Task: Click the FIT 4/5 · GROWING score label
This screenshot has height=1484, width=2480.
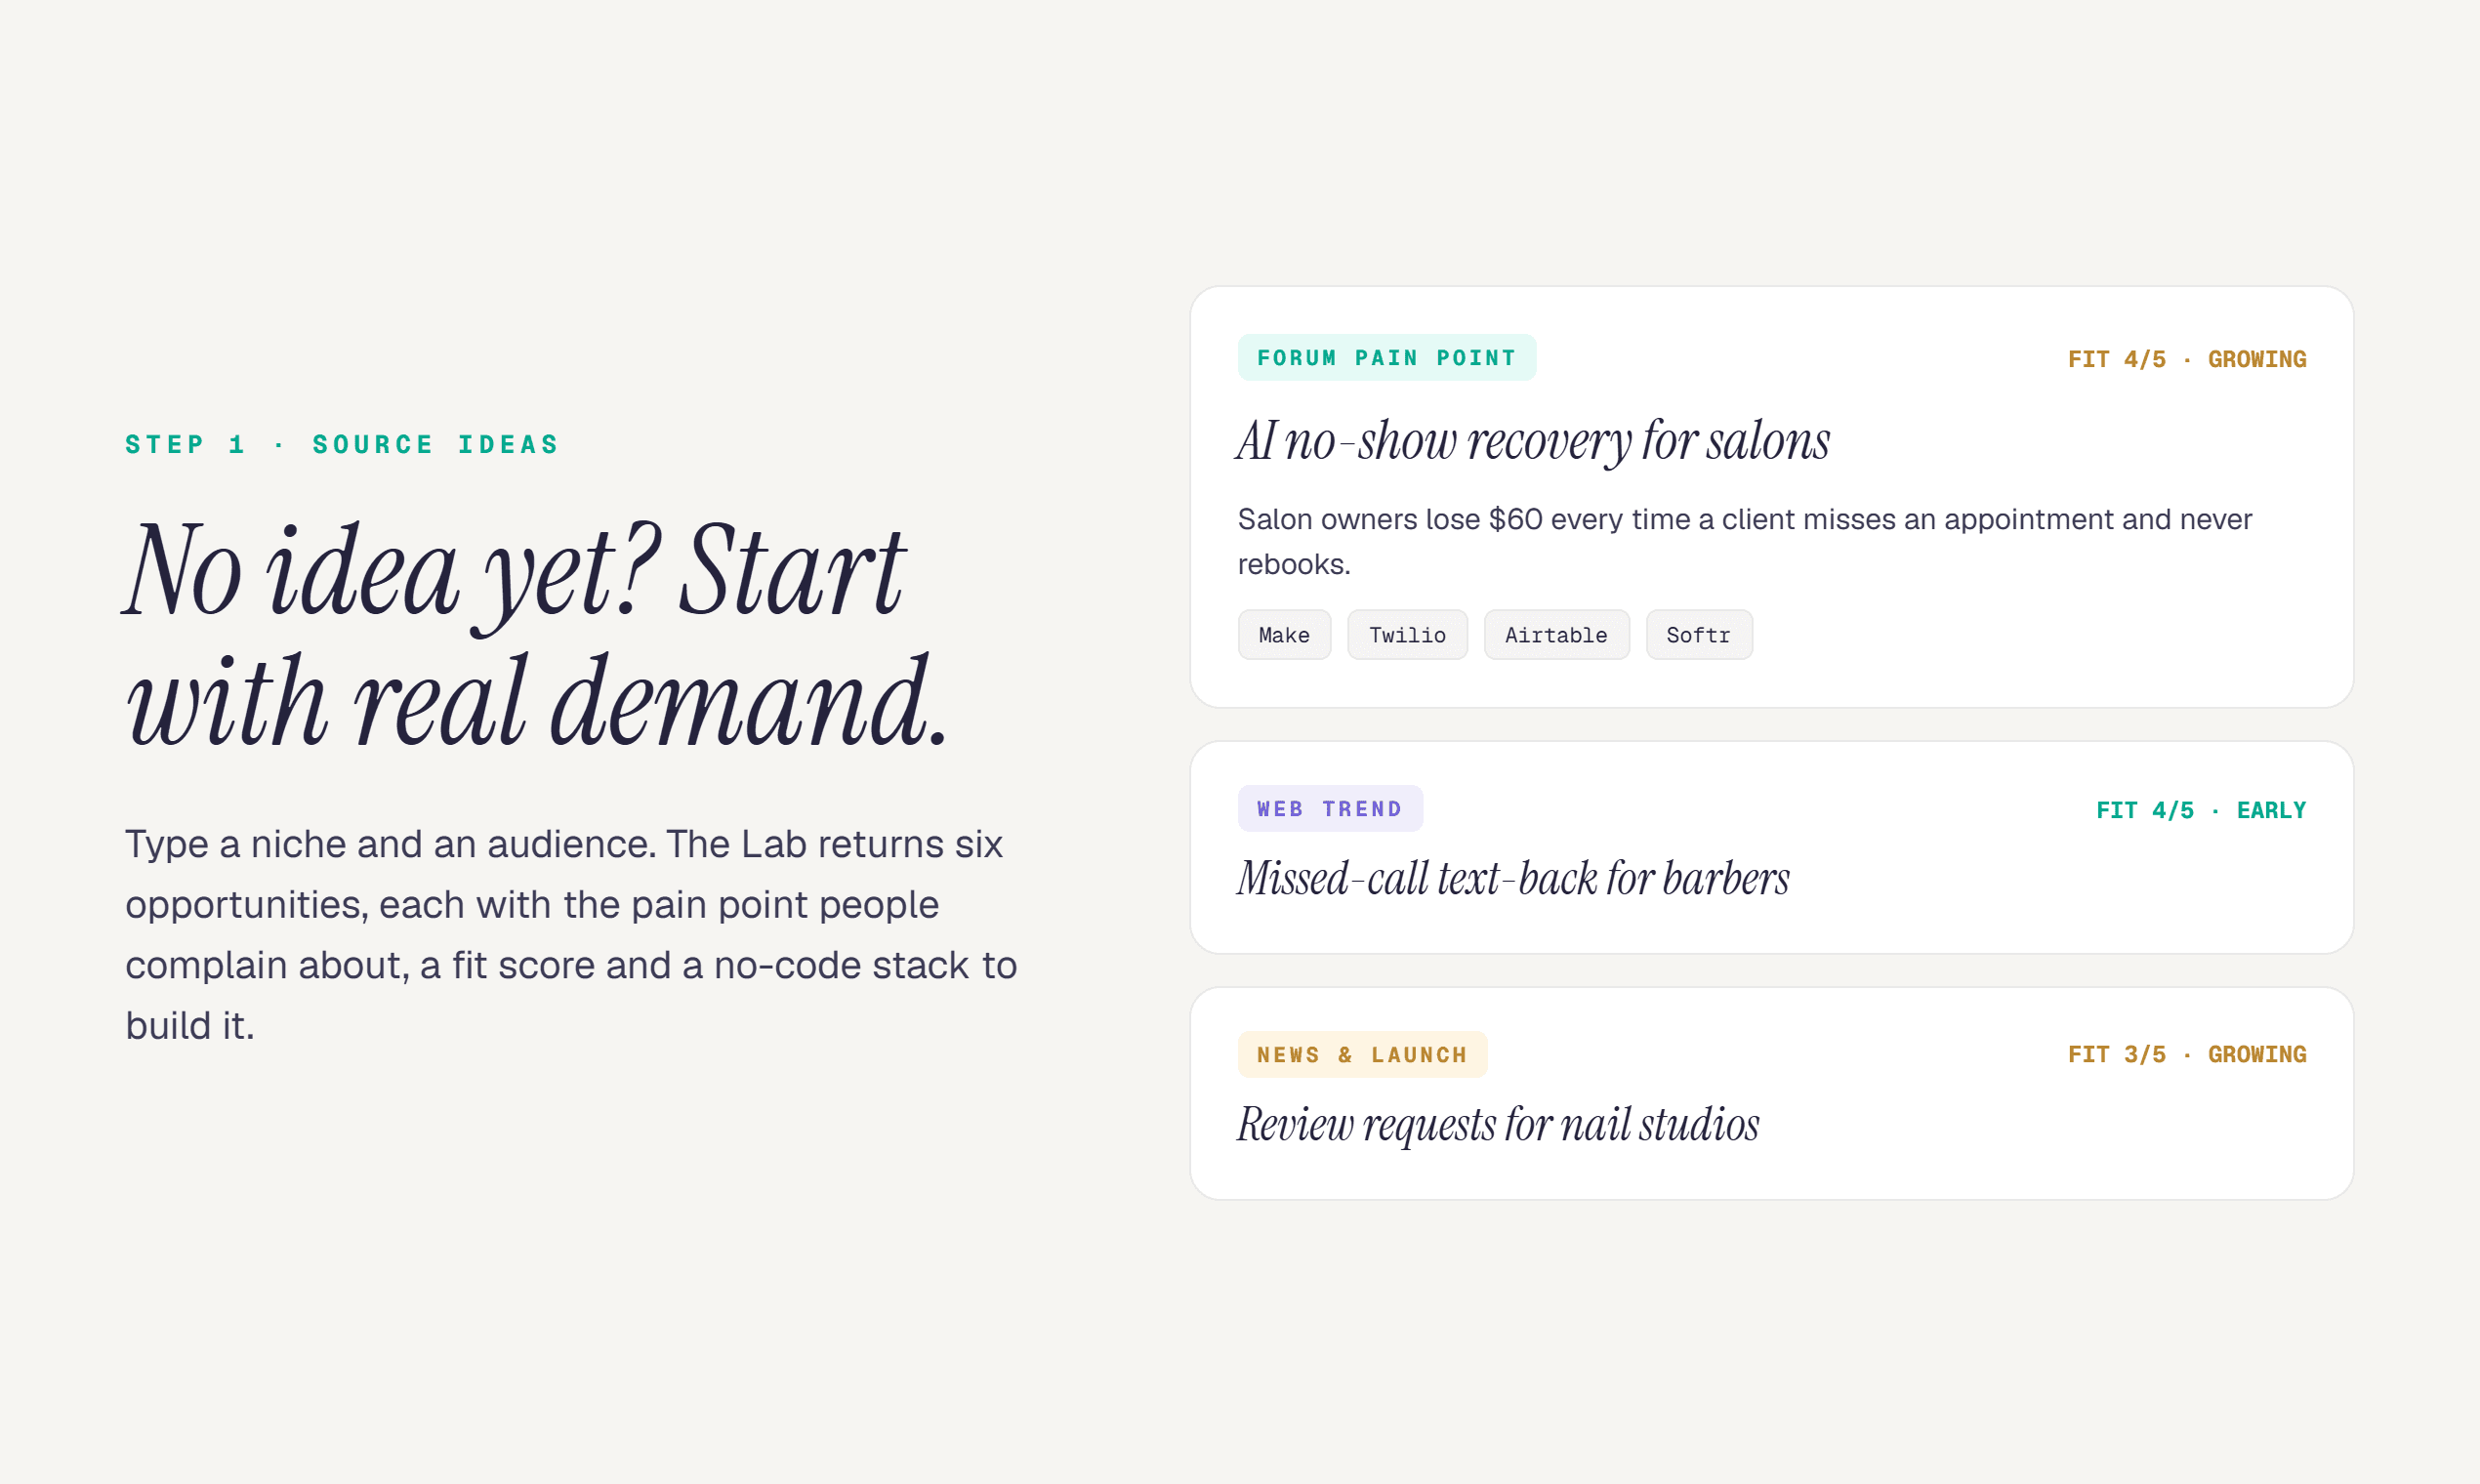Action: (2187, 359)
